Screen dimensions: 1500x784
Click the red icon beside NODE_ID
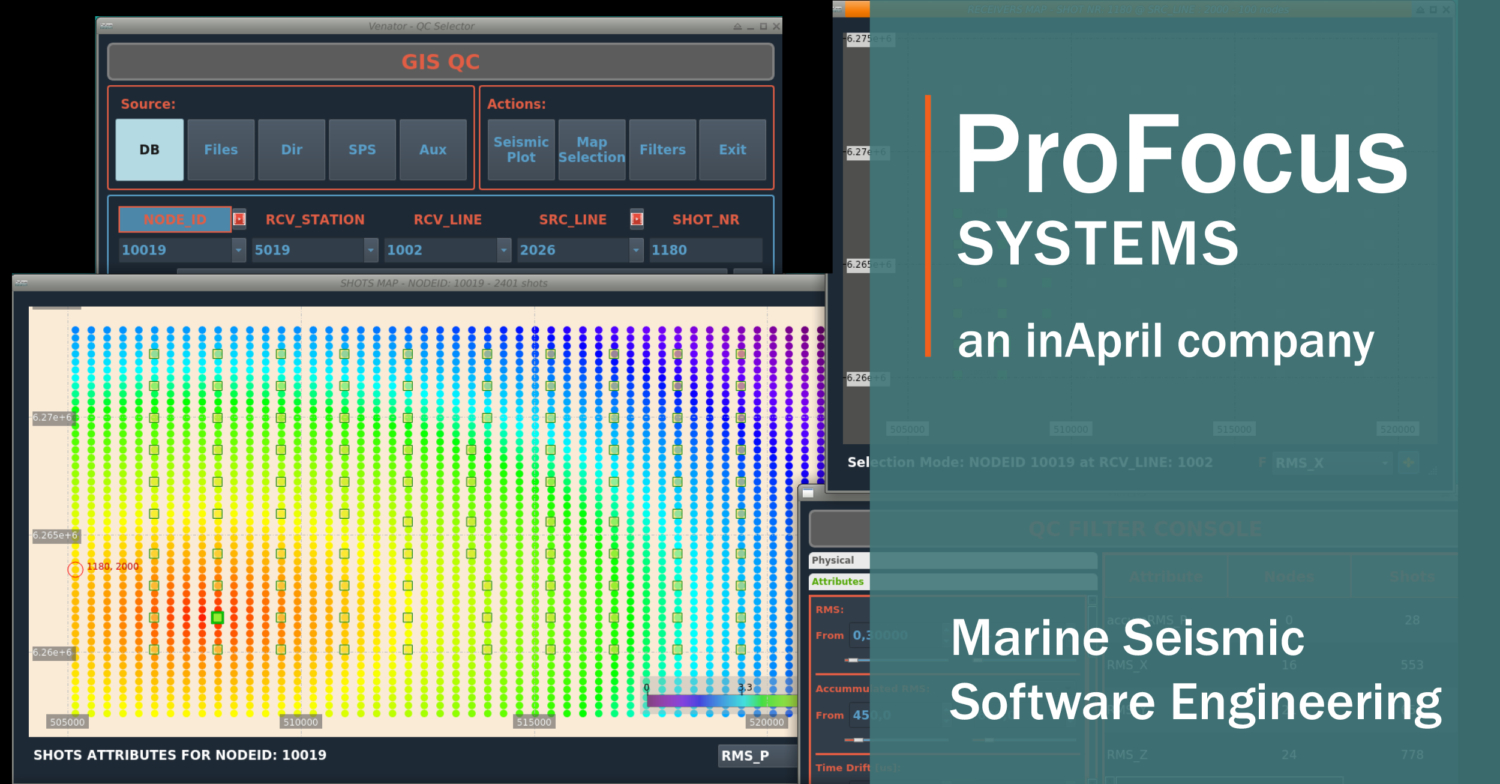click(239, 219)
